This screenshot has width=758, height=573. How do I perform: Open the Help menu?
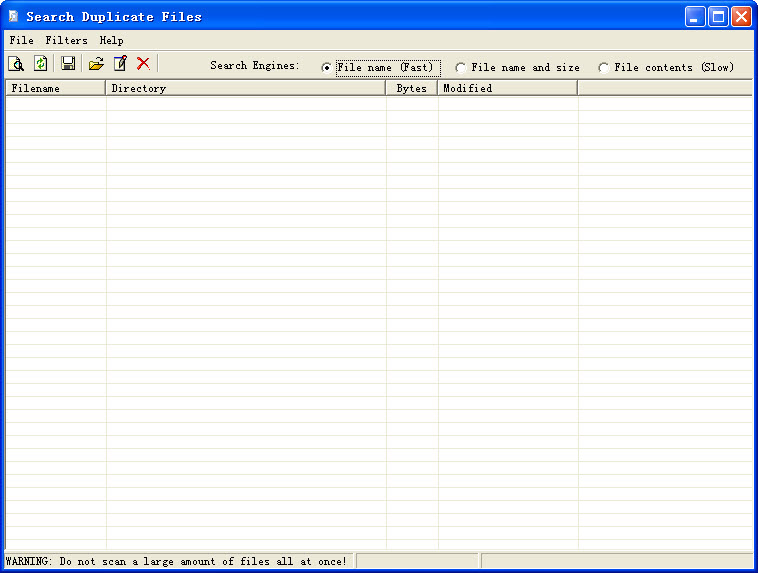(x=111, y=41)
